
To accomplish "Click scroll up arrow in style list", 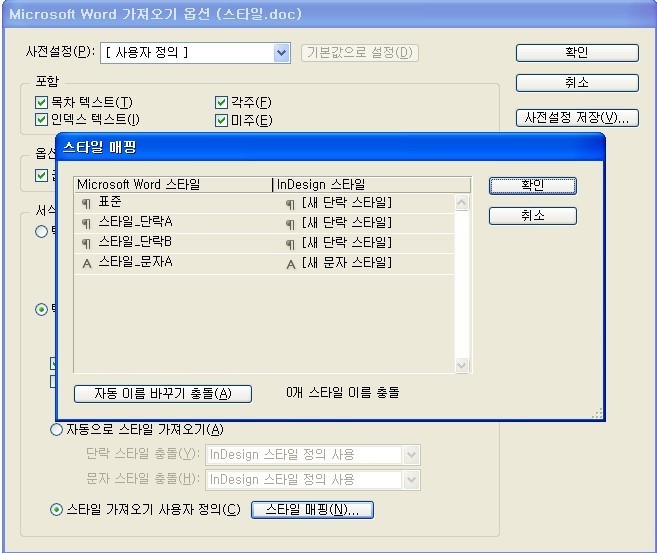I will 462,203.
